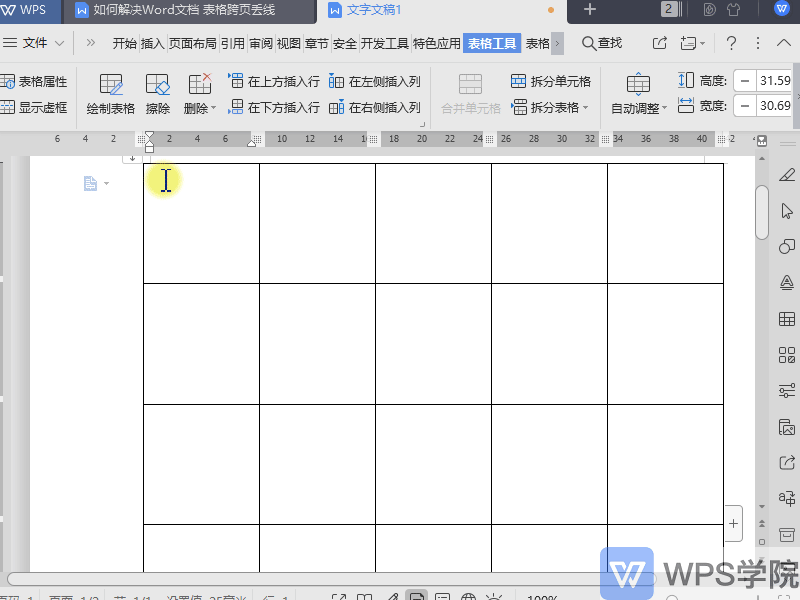Open the WPS account avatar

(781, 9)
